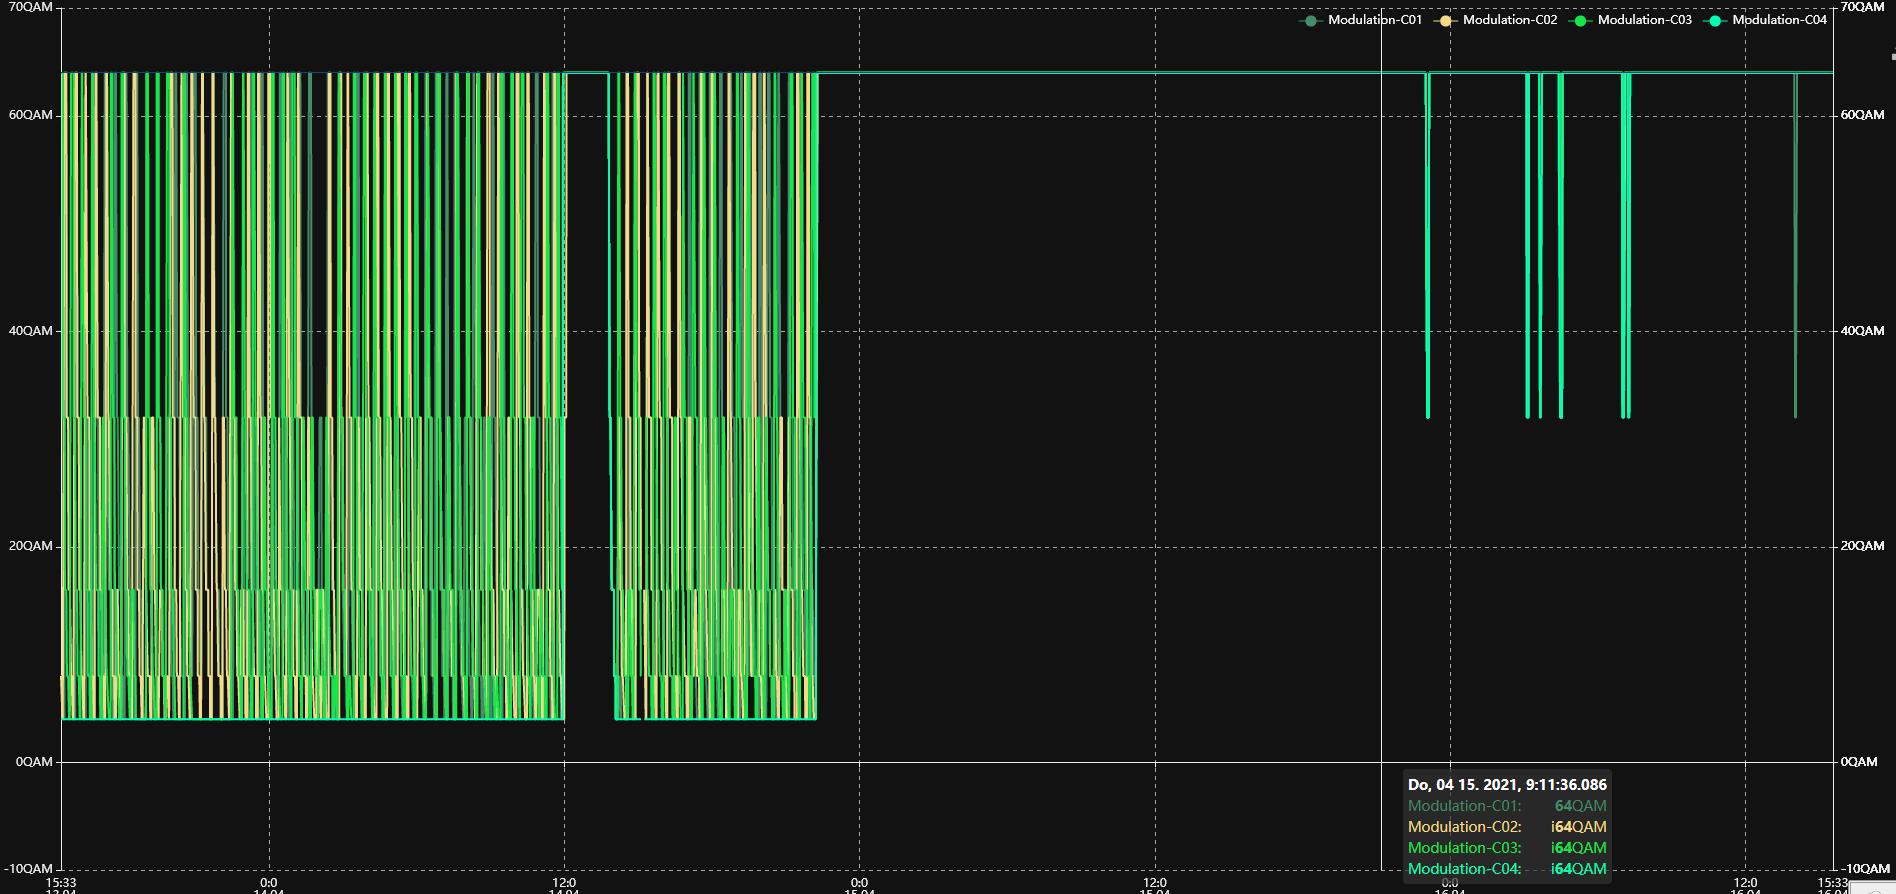Click the 60QAM label on left axis
1896x894 pixels.
pos(30,115)
